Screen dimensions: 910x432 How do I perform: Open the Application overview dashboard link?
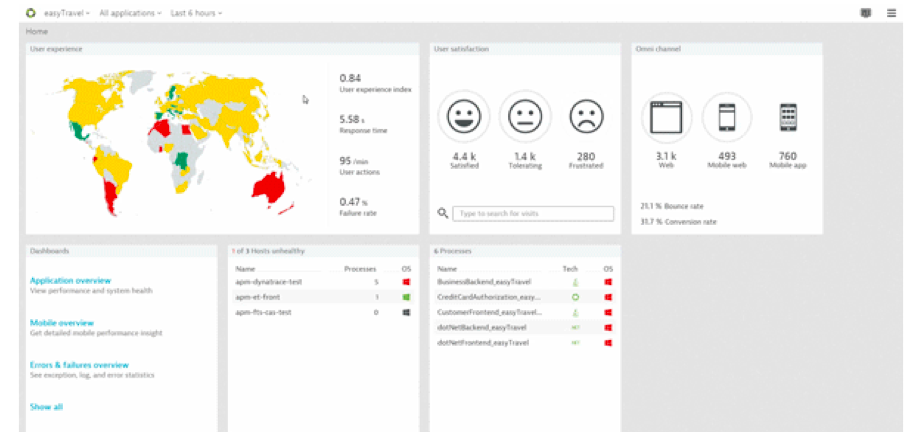[70, 281]
